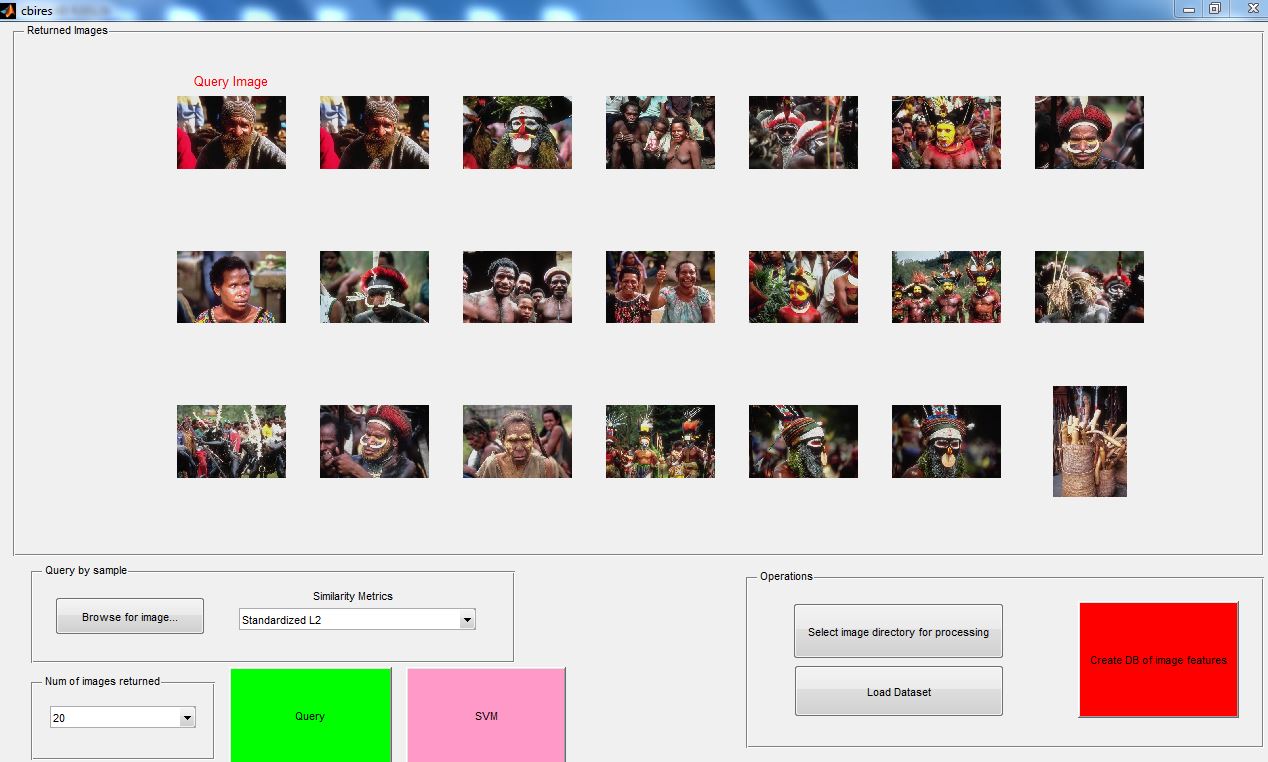The width and height of the screenshot is (1268, 762).
Task: Run the green Query button
Action: pyautogui.click(x=310, y=716)
